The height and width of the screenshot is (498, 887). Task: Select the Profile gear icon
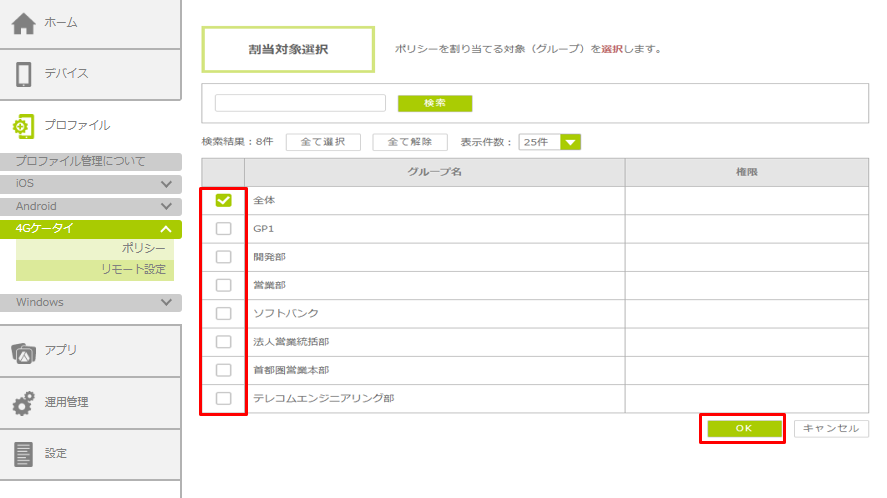tap(24, 126)
